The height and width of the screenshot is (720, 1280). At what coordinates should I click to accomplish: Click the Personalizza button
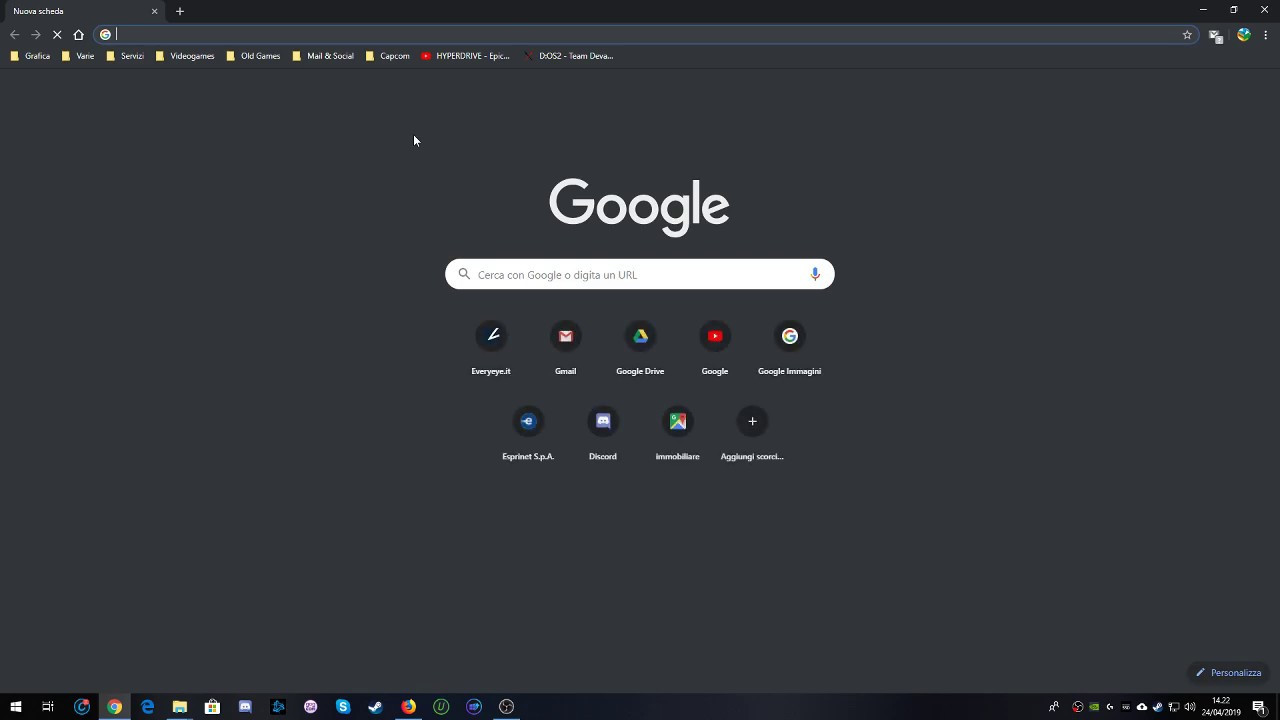point(1228,672)
